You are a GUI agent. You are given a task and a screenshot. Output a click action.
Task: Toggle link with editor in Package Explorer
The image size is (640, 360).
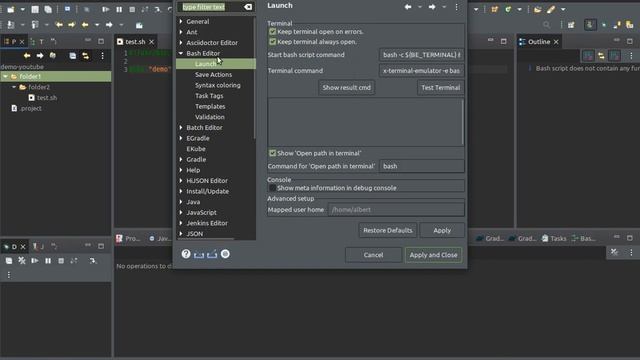[86, 56]
